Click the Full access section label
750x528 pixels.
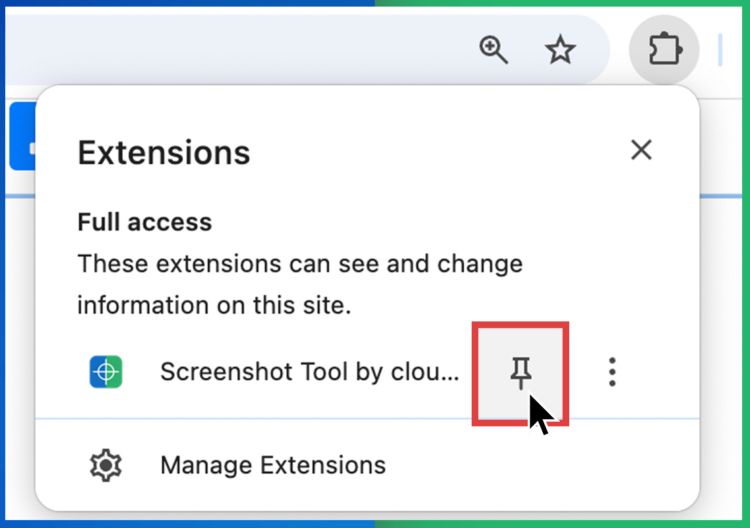144,222
